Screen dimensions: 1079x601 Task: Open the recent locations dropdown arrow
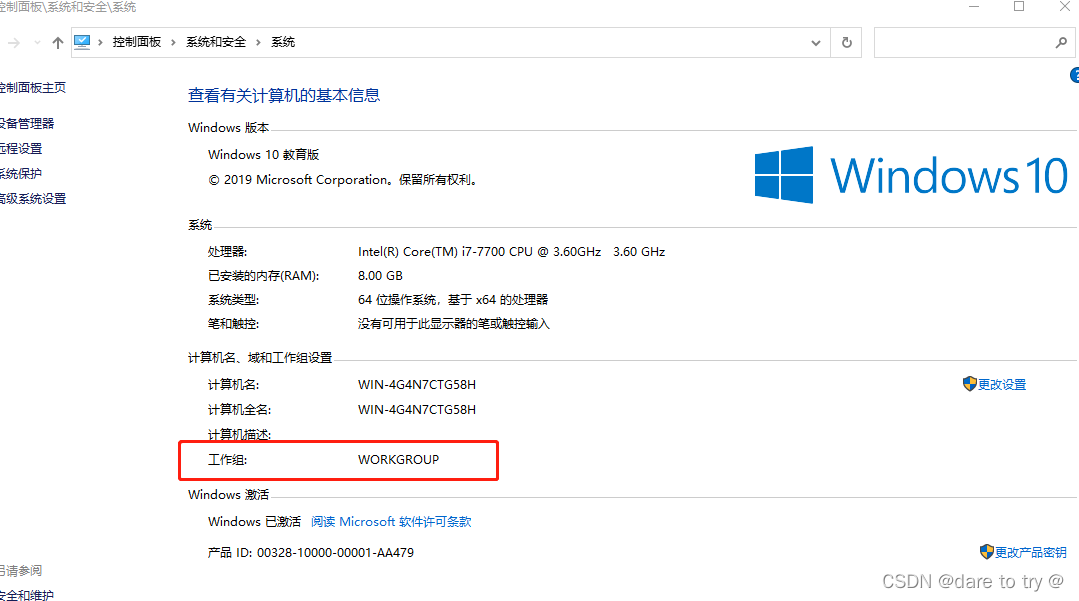coord(37,43)
